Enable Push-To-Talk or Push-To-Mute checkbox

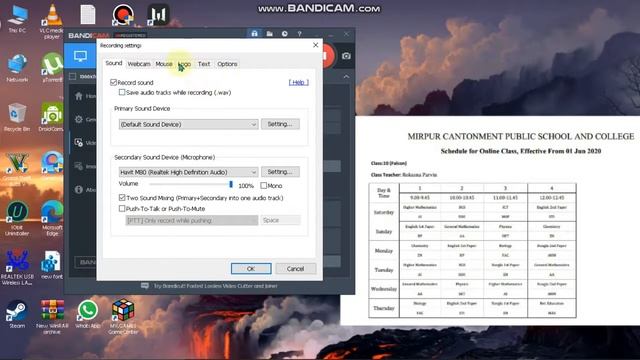tap(122, 209)
